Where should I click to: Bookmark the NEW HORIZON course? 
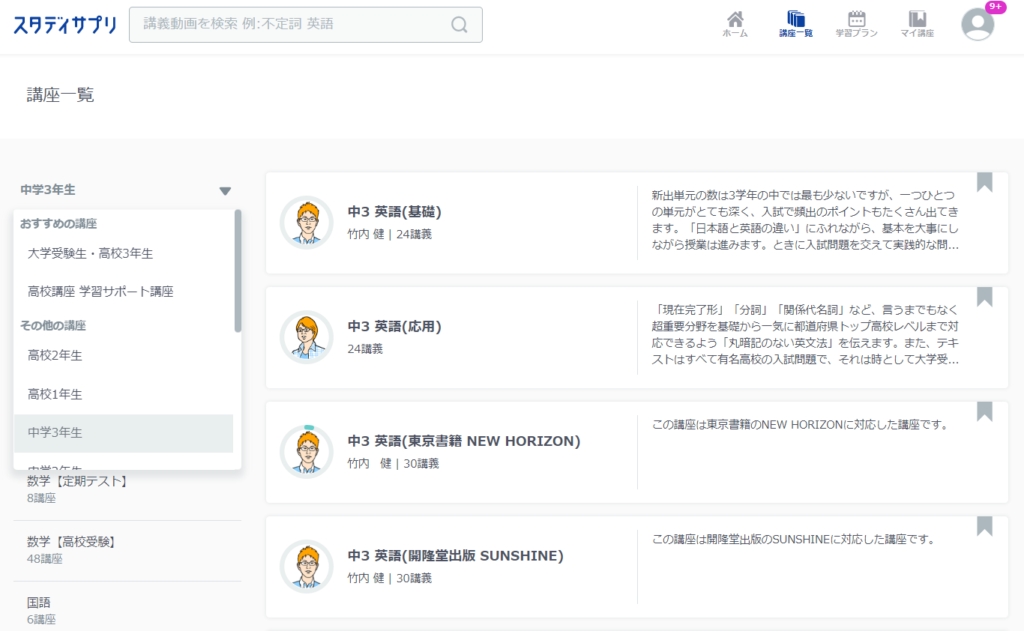pyautogui.click(x=984, y=412)
